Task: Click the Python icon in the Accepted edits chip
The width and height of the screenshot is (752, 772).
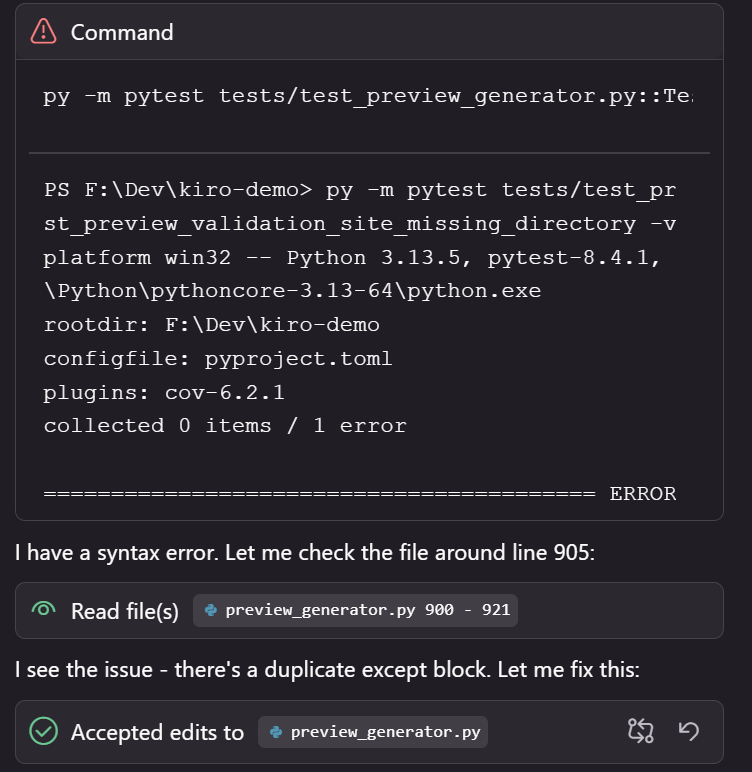Action: pyautogui.click(x=276, y=732)
